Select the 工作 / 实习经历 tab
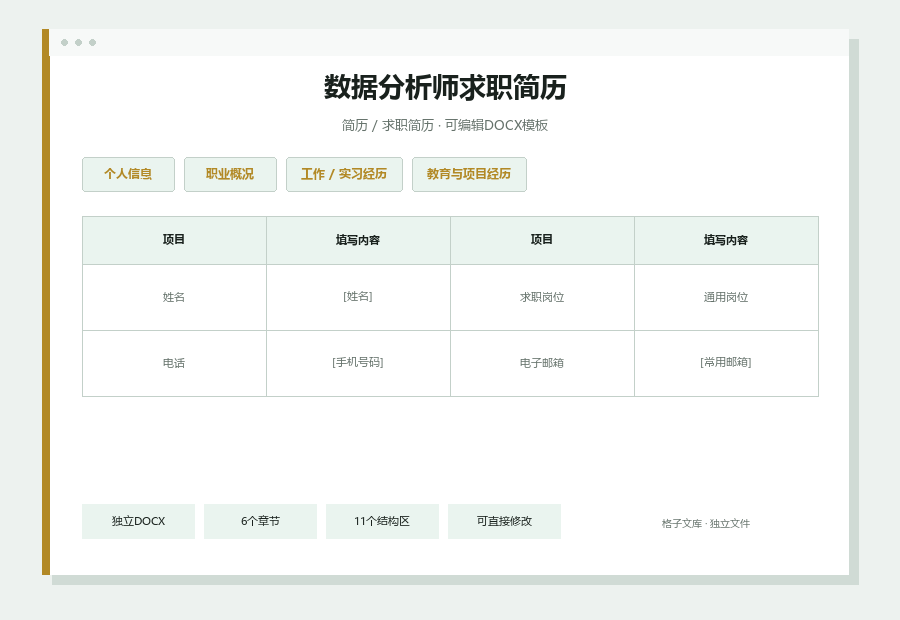Image resolution: width=900 pixels, height=620 pixels. click(x=344, y=175)
